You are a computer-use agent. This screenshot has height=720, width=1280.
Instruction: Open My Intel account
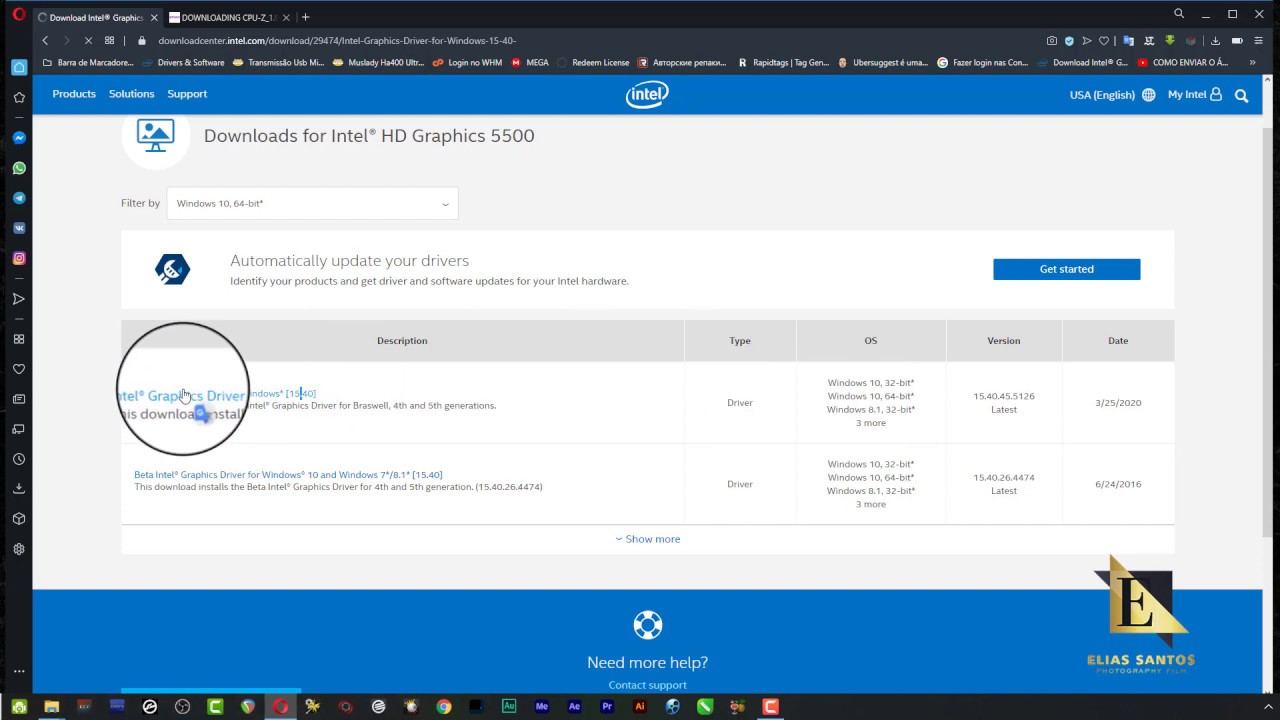(x=1195, y=94)
